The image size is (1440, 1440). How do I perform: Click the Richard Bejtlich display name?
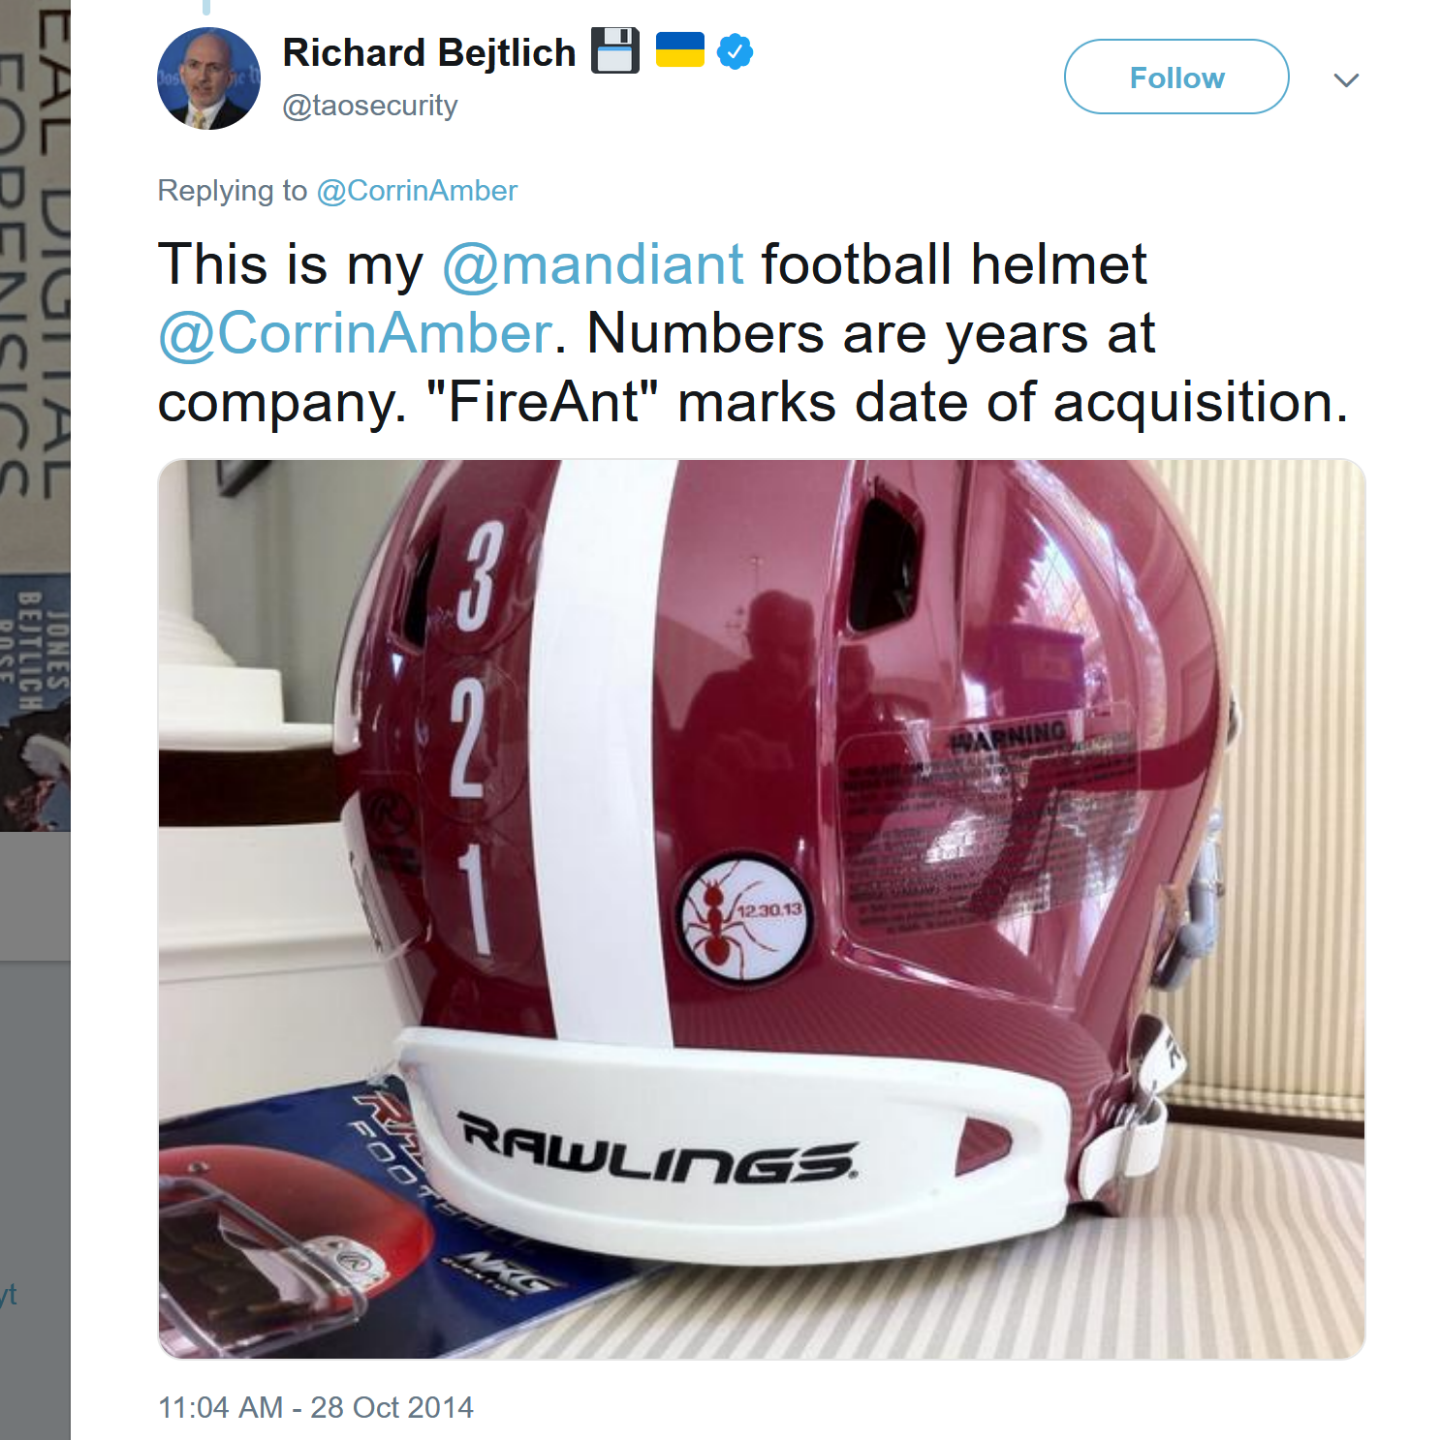[x=429, y=52]
